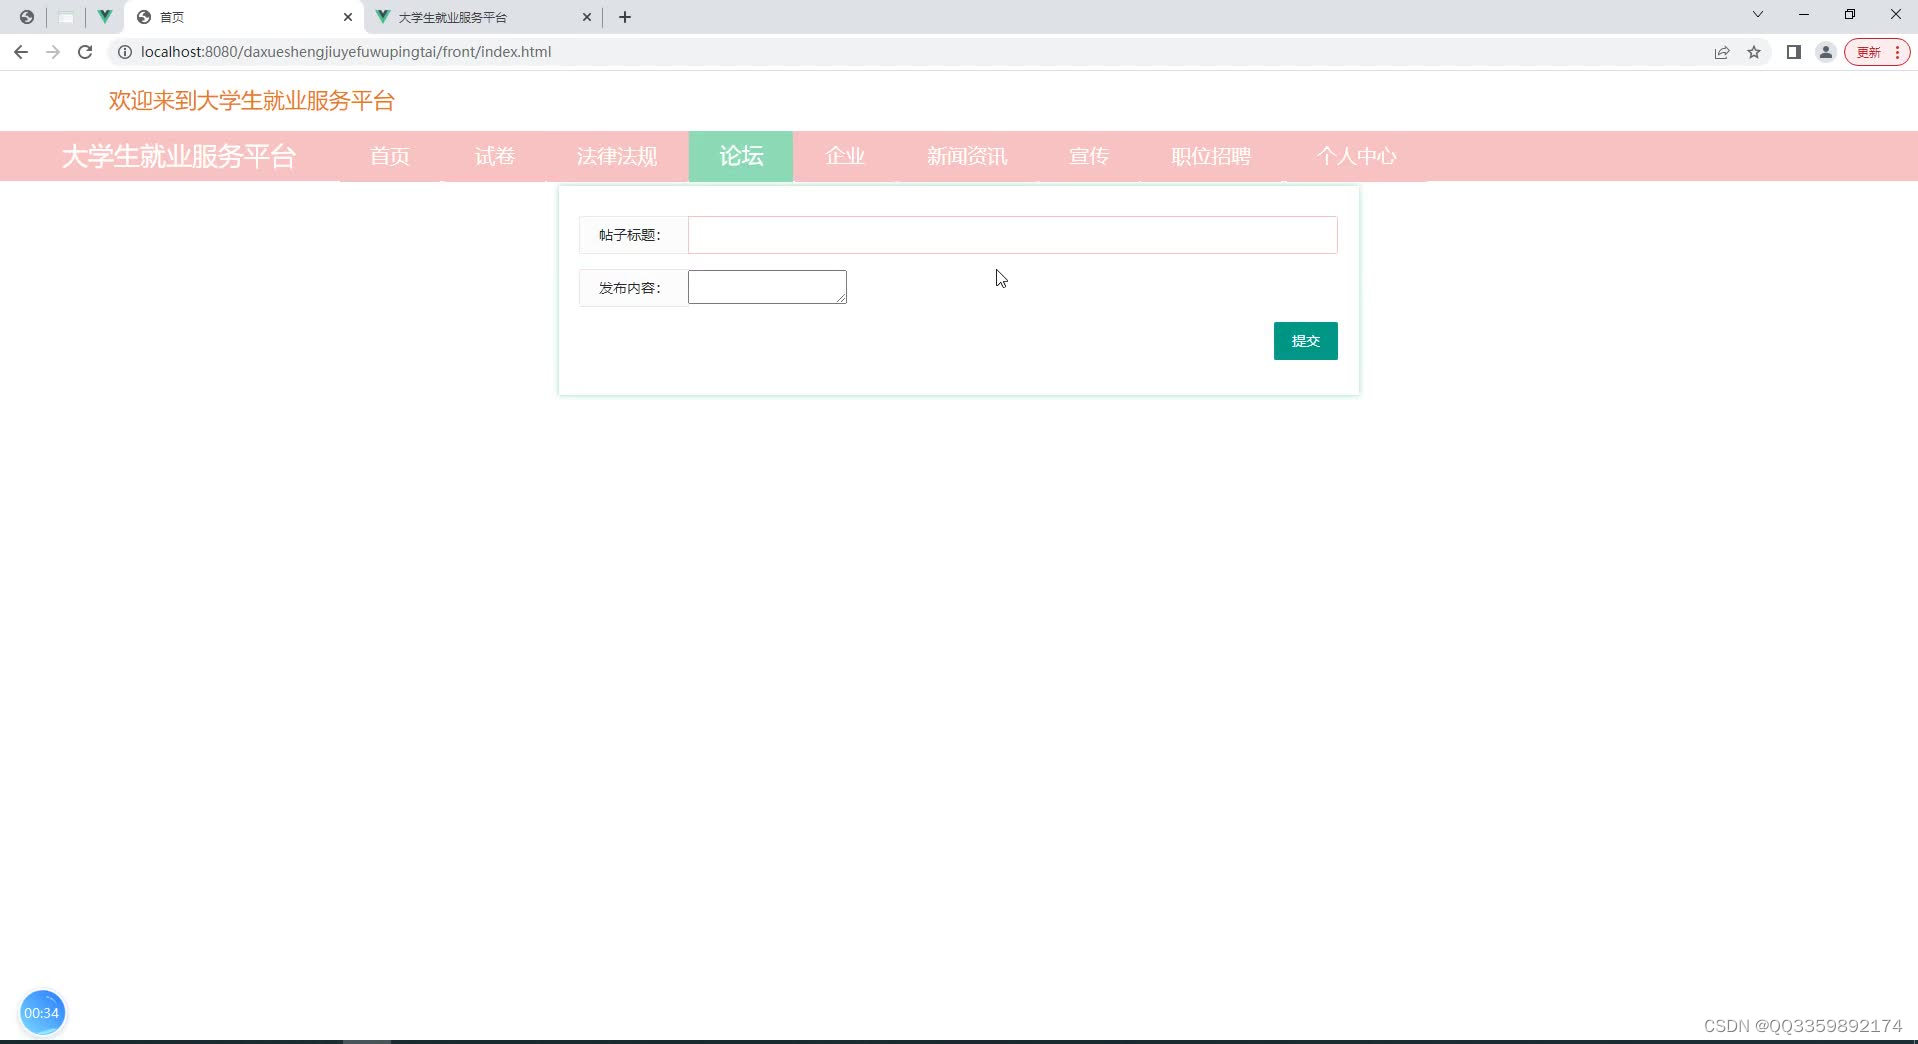The width and height of the screenshot is (1918, 1044).
Task: Open 首页 in the navigation bar
Action: 390,156
